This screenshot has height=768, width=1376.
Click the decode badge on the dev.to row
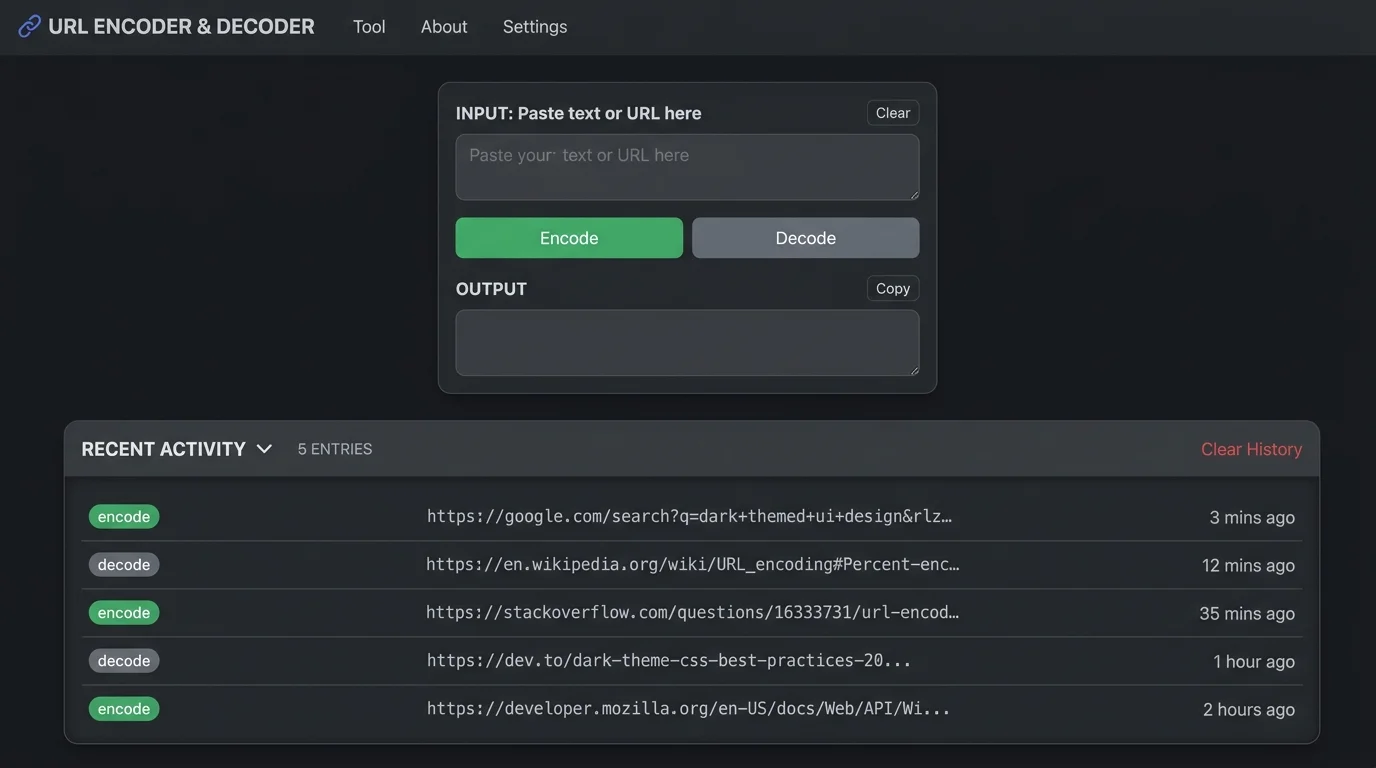(123, 660)
